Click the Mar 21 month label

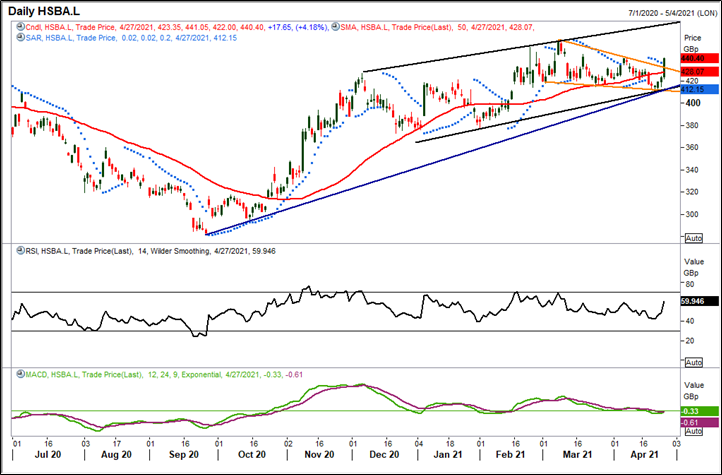pyautogui.click(x=577, y=455)
